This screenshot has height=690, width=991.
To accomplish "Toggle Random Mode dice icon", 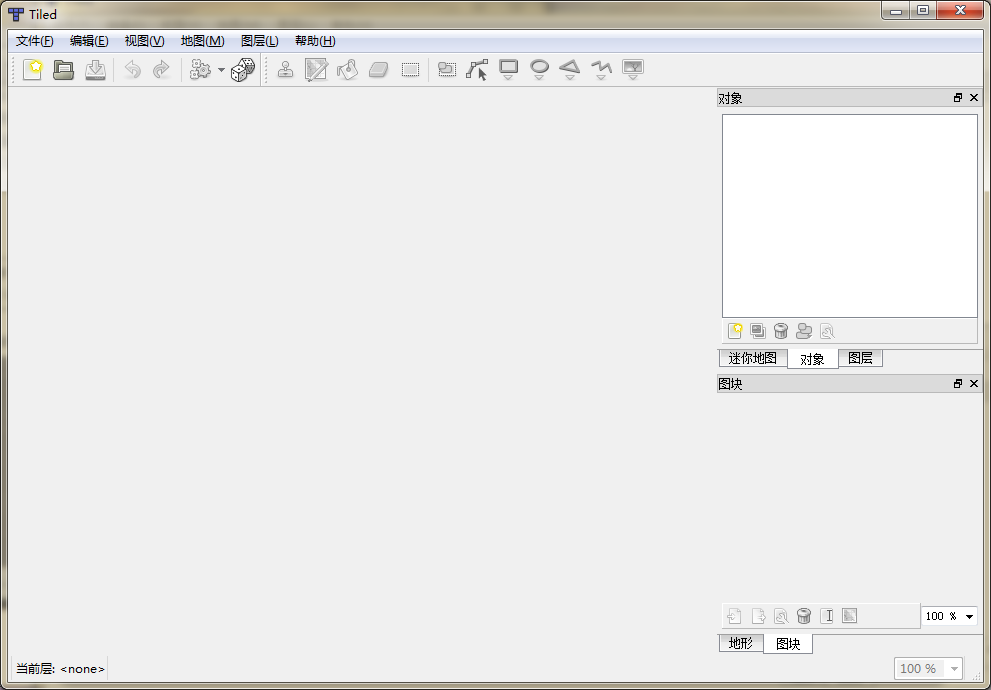I will click(x=243, y=70).
